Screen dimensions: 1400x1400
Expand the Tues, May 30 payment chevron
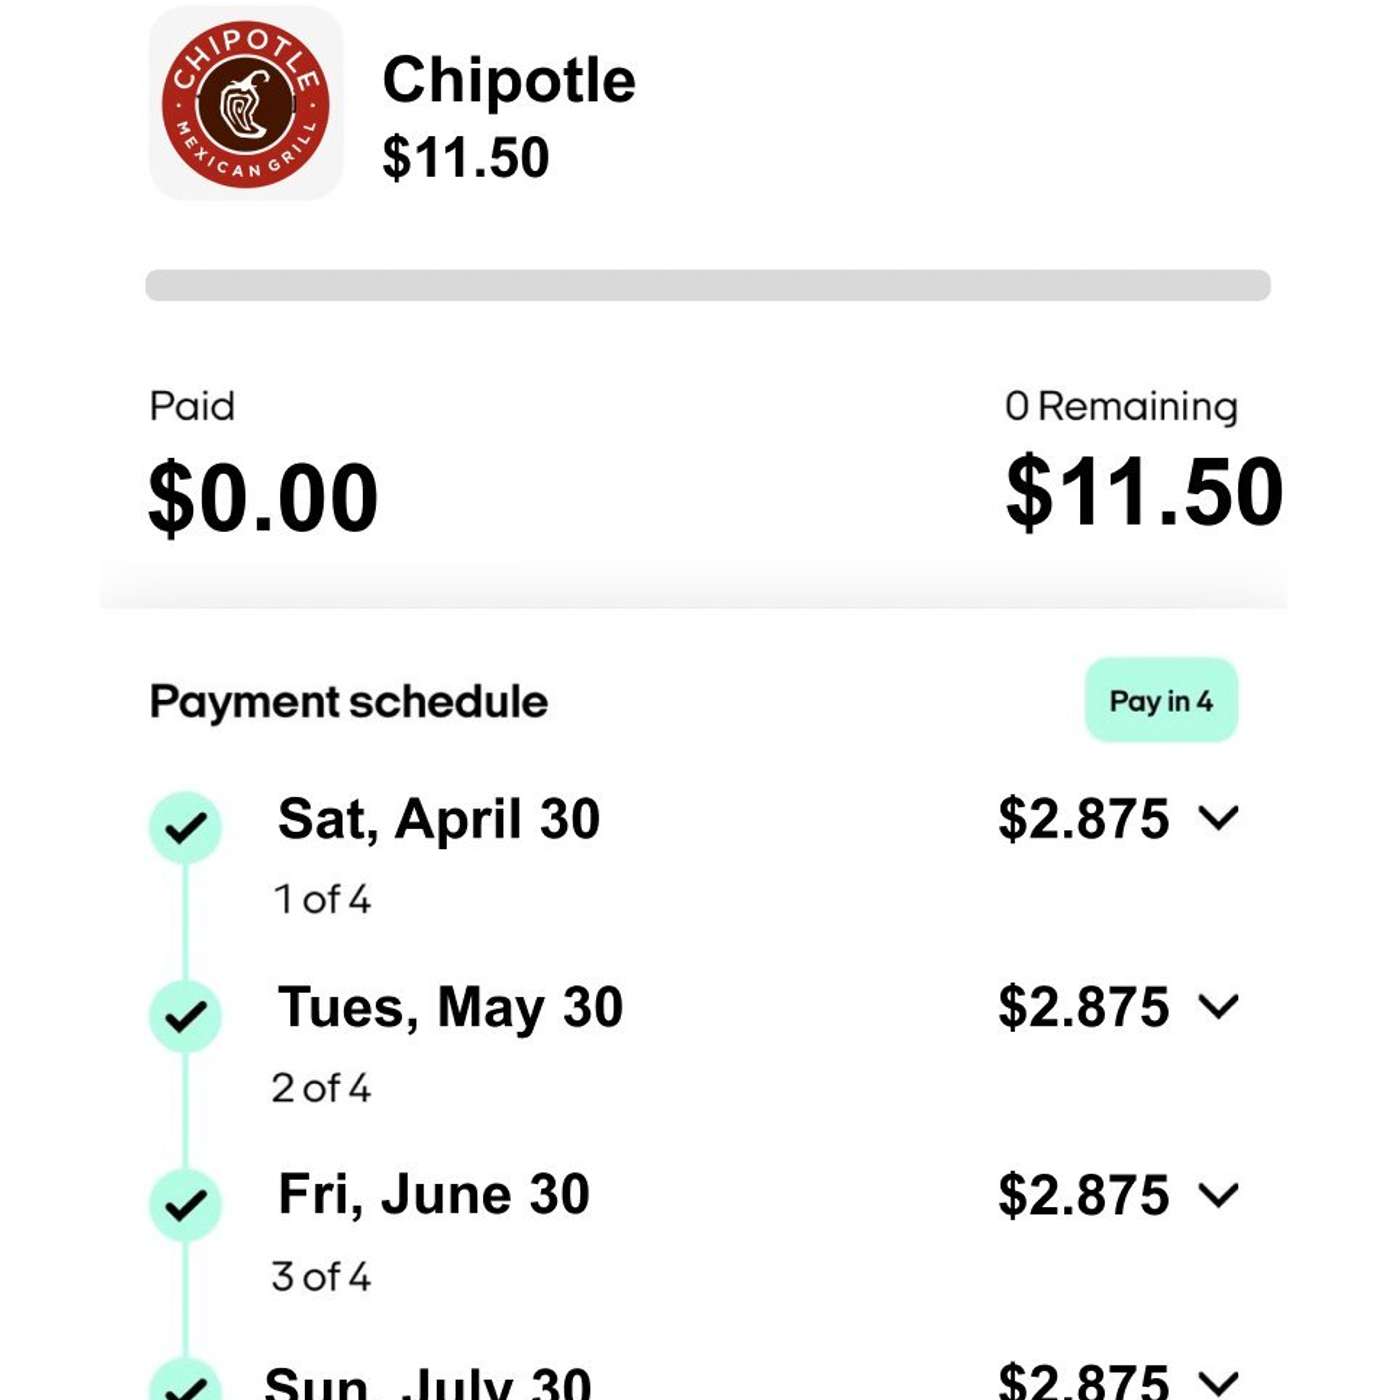(1218, 1006)
